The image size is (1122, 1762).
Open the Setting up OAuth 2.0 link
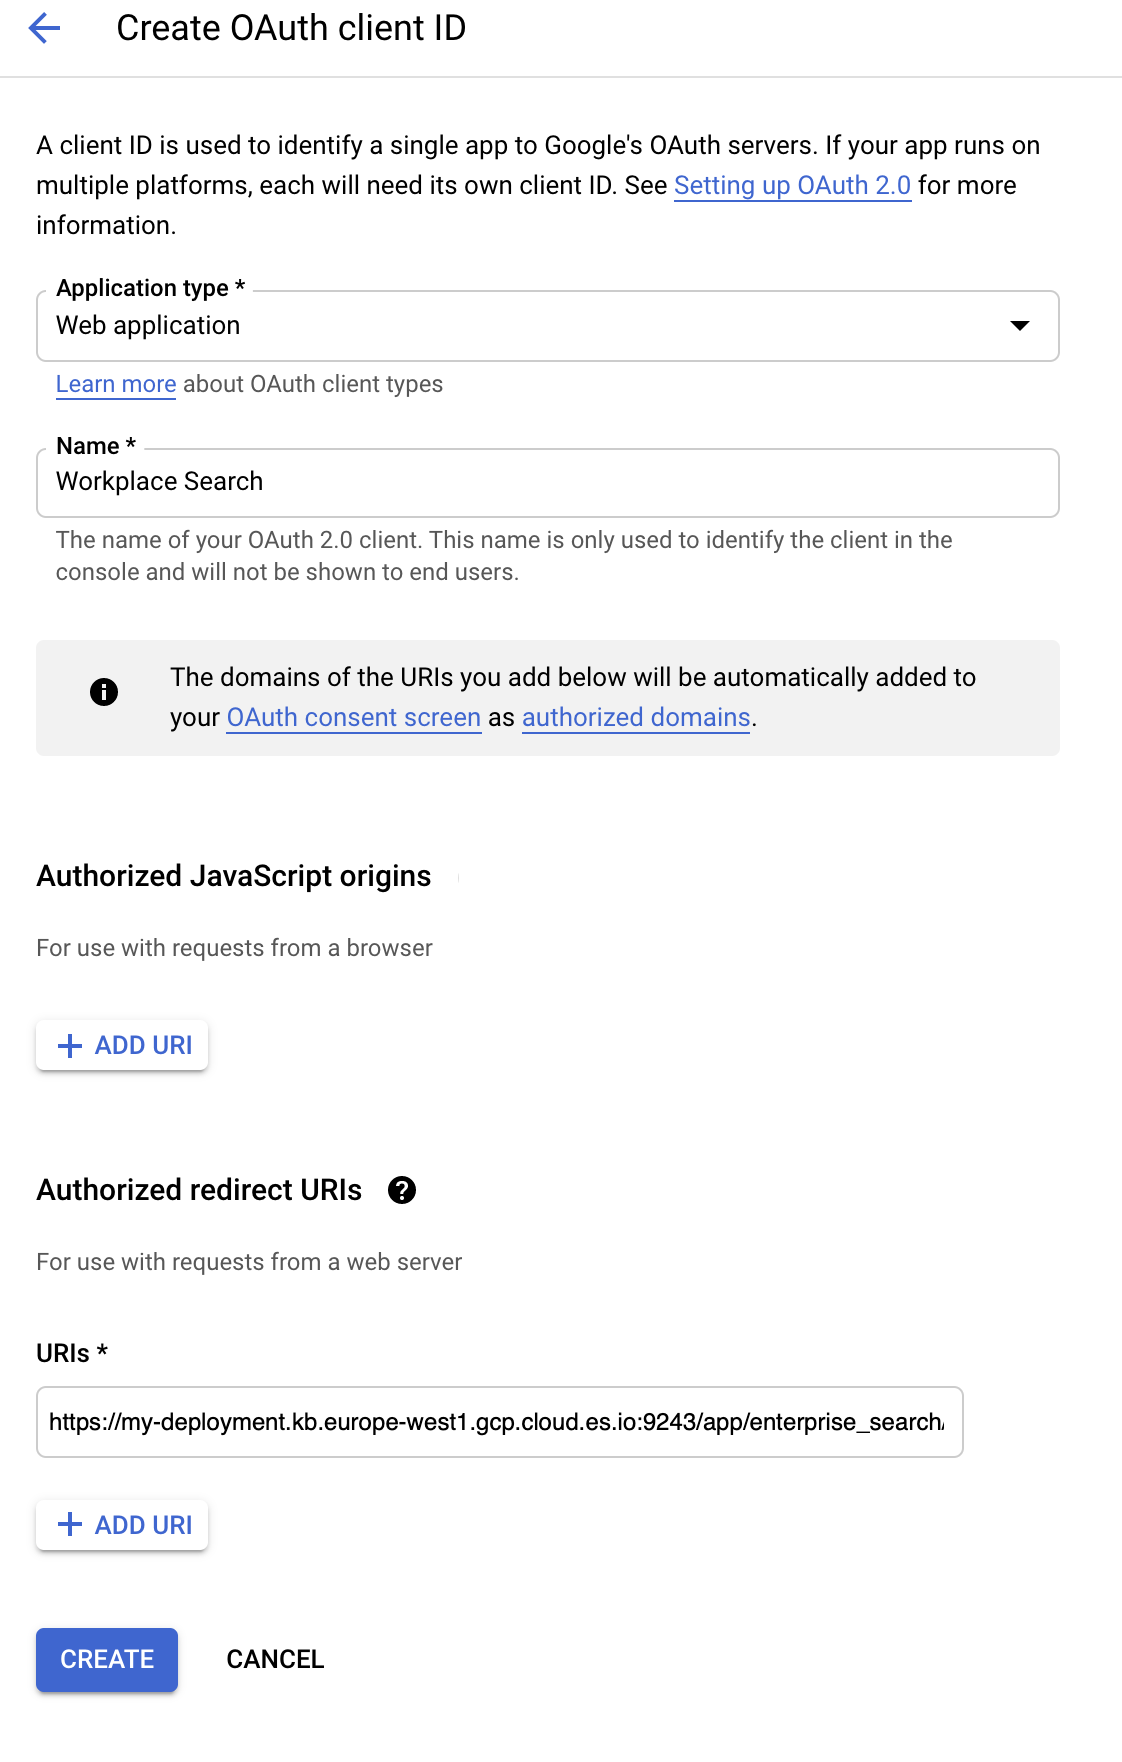click(x=792, y=186)
